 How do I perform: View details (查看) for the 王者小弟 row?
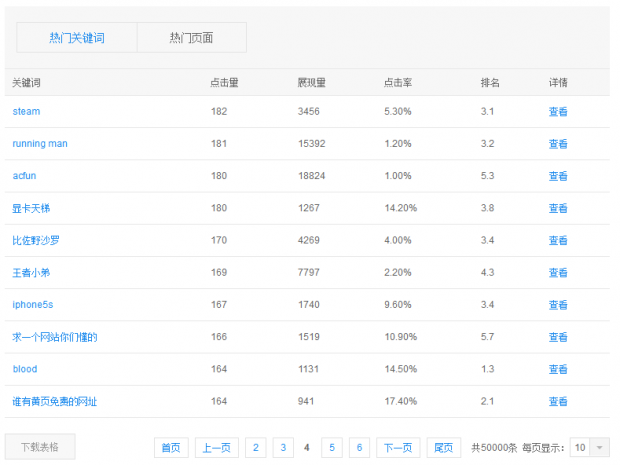[558, 272]
